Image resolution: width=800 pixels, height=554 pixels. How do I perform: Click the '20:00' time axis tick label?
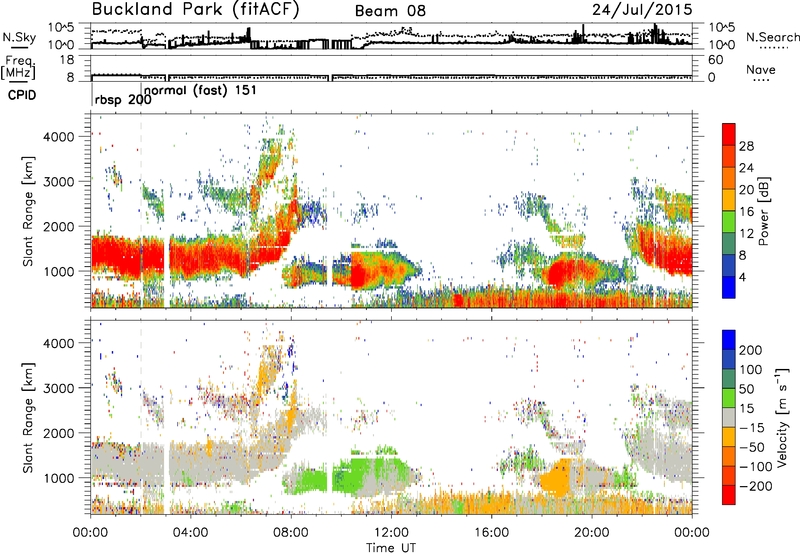click(x=592, y=533)
